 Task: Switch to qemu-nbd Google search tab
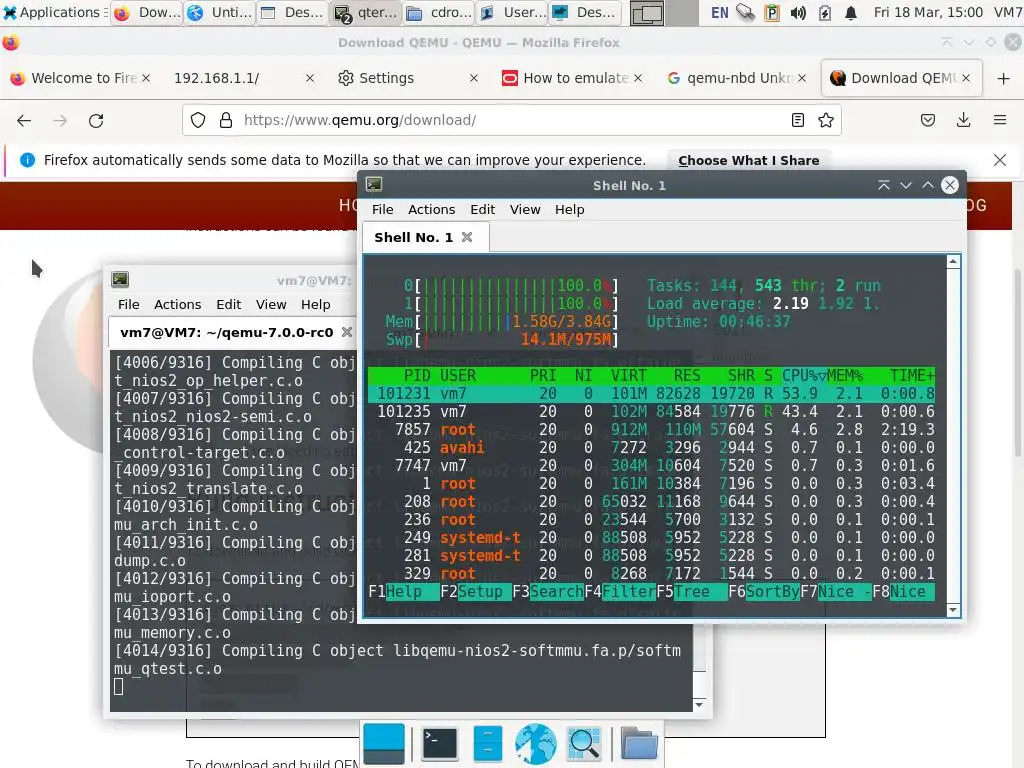pyautogui.click(x=735, y=78)
